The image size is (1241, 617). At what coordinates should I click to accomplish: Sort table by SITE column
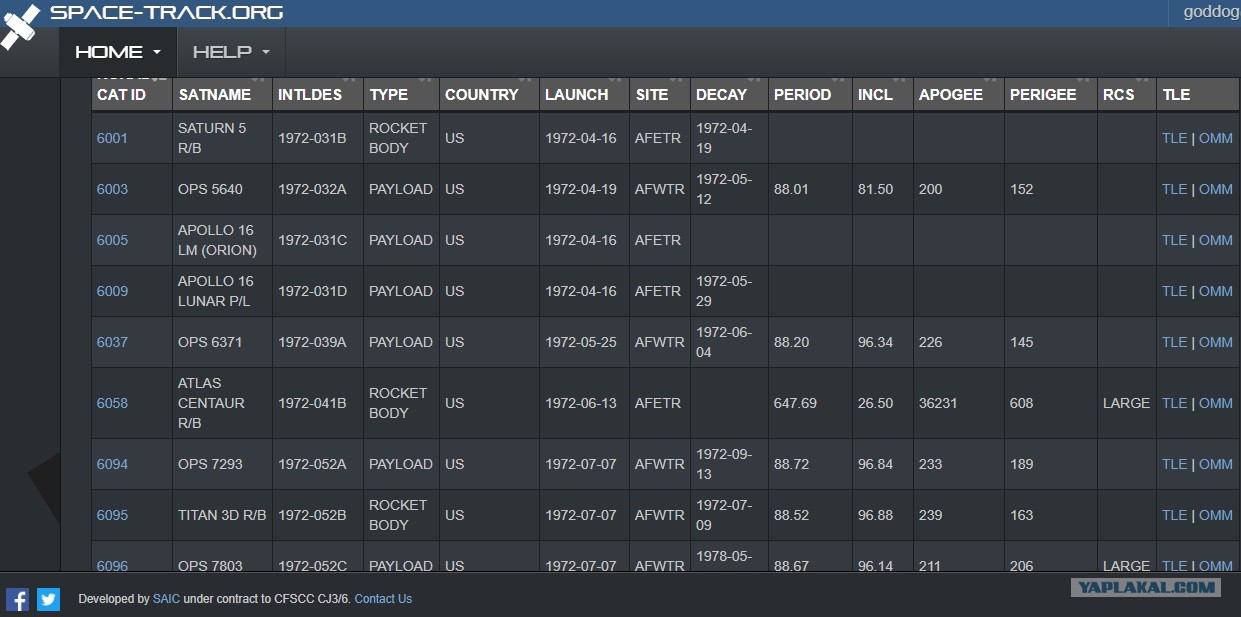click(659, 94)
